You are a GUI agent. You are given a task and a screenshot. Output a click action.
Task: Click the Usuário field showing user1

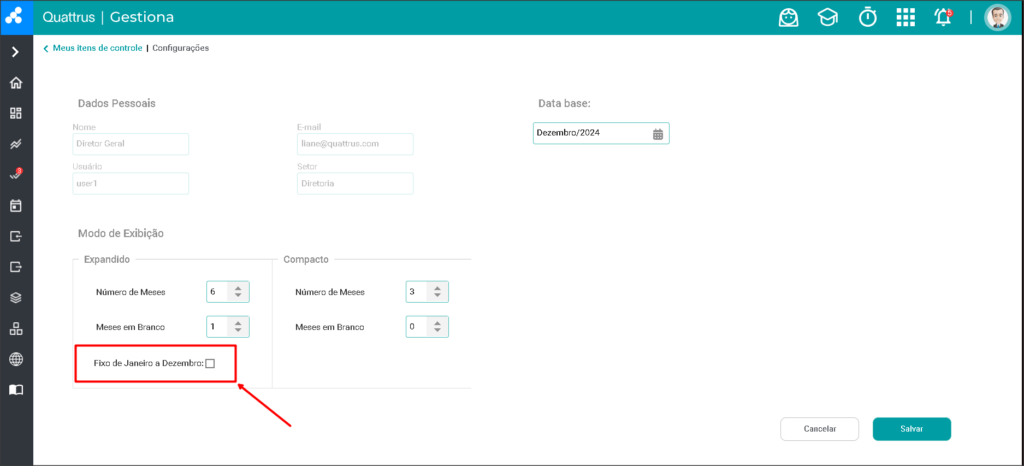(x=131, y=183)
